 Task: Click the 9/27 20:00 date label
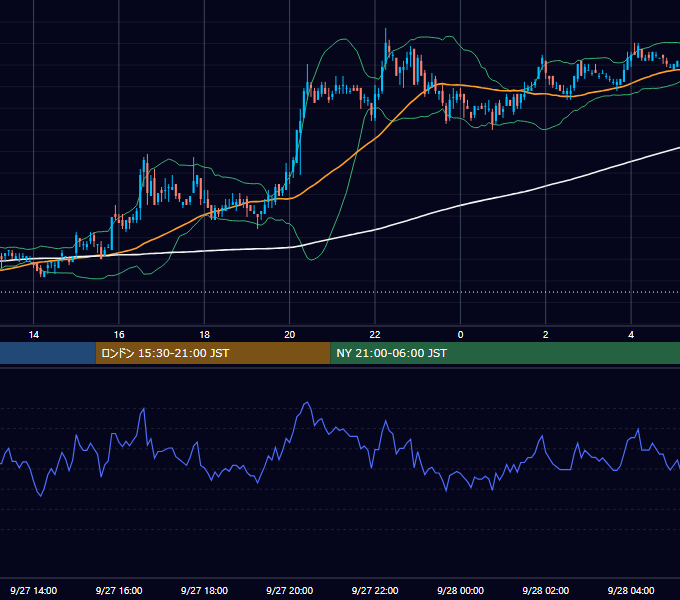(x=290, y=590)
